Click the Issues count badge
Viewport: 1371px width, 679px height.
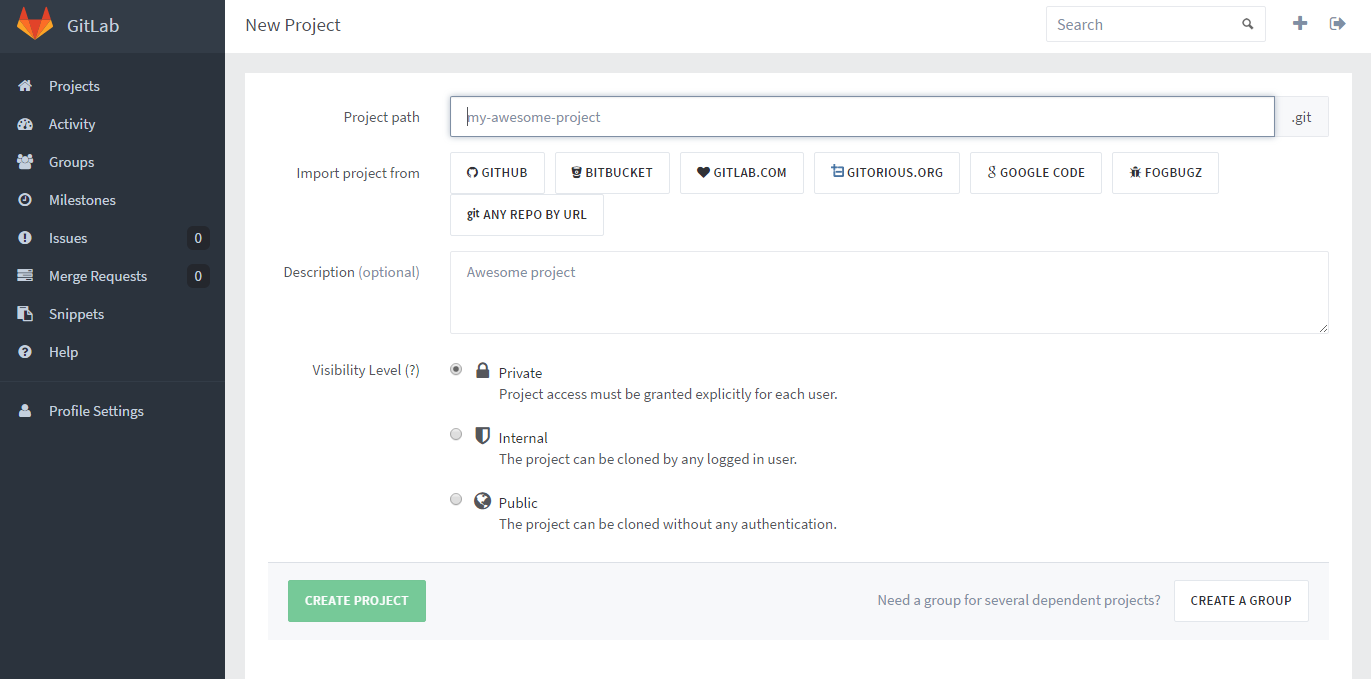[x=198, y=238]
